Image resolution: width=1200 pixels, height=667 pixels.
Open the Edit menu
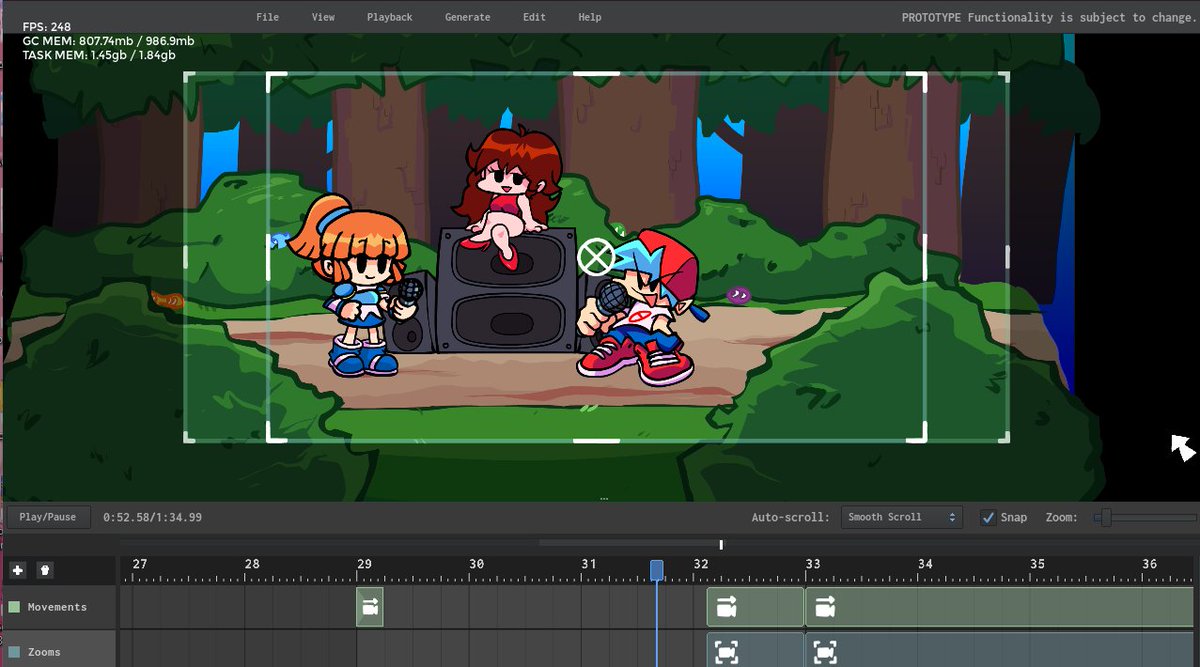pos(535,17)
